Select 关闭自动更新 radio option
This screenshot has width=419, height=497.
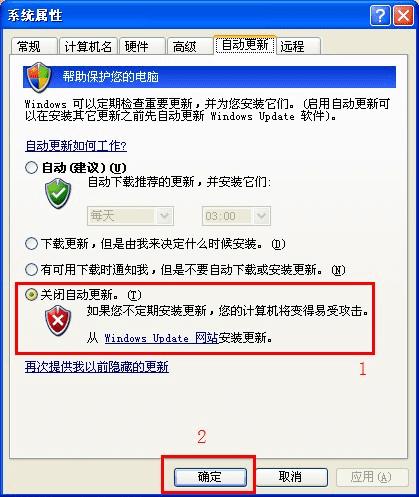coord(31,294)
